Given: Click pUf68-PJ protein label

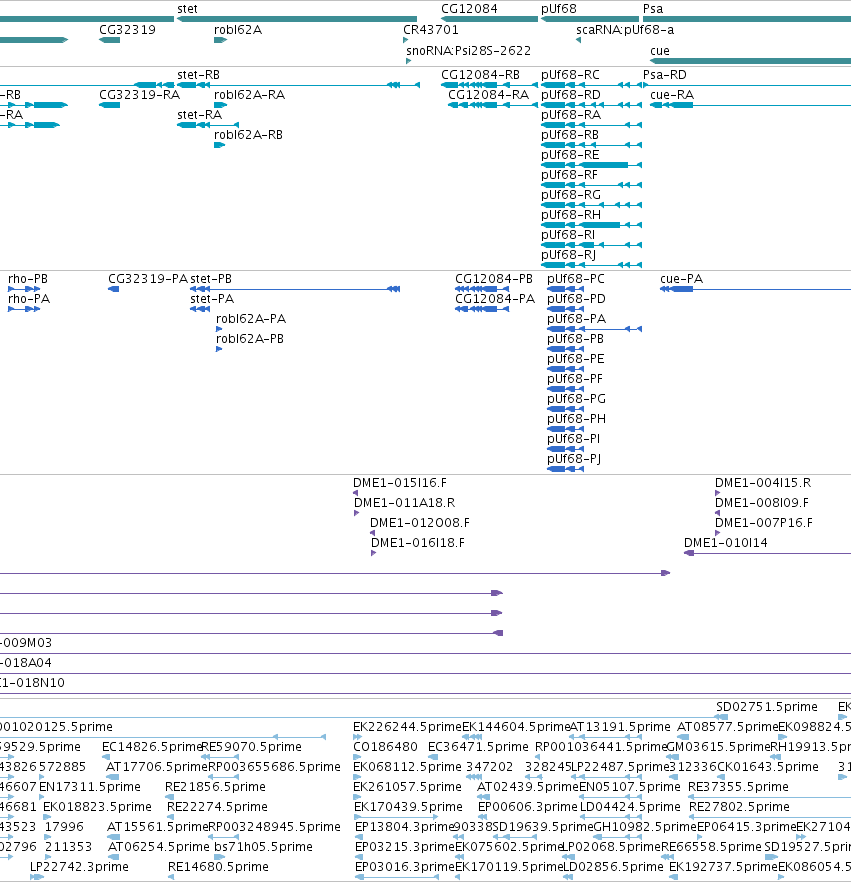Looking at the screenshot, I should pyautogui.click(x=574, y=459).
